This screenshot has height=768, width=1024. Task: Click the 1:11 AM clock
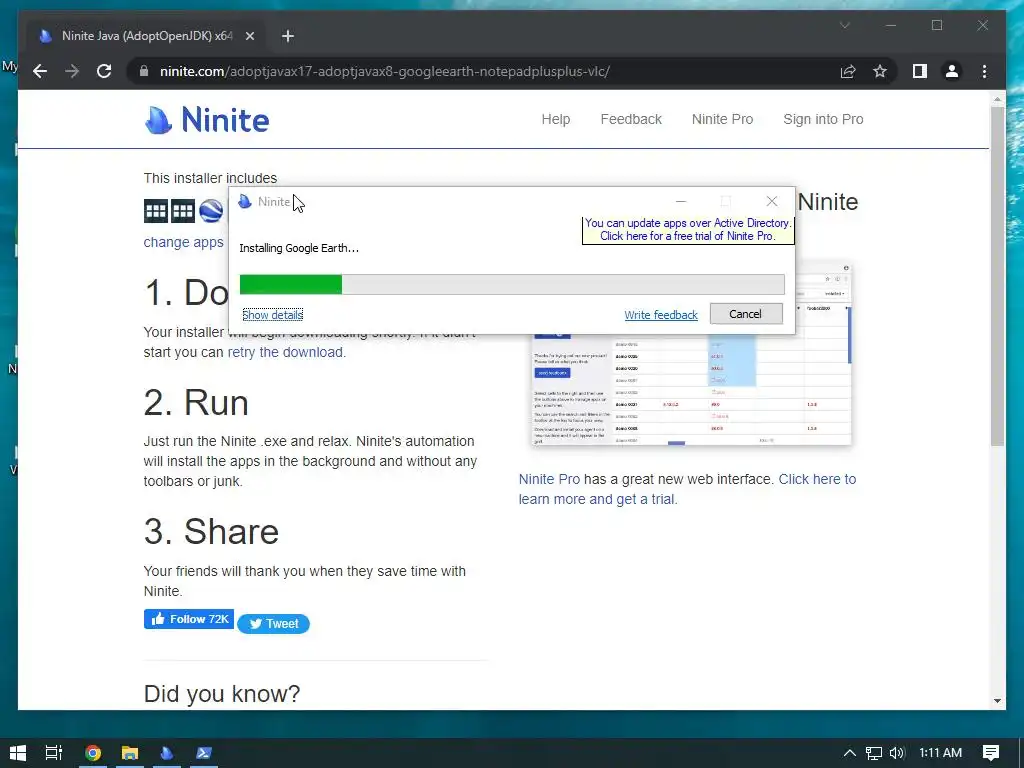[x=940, y=753]
